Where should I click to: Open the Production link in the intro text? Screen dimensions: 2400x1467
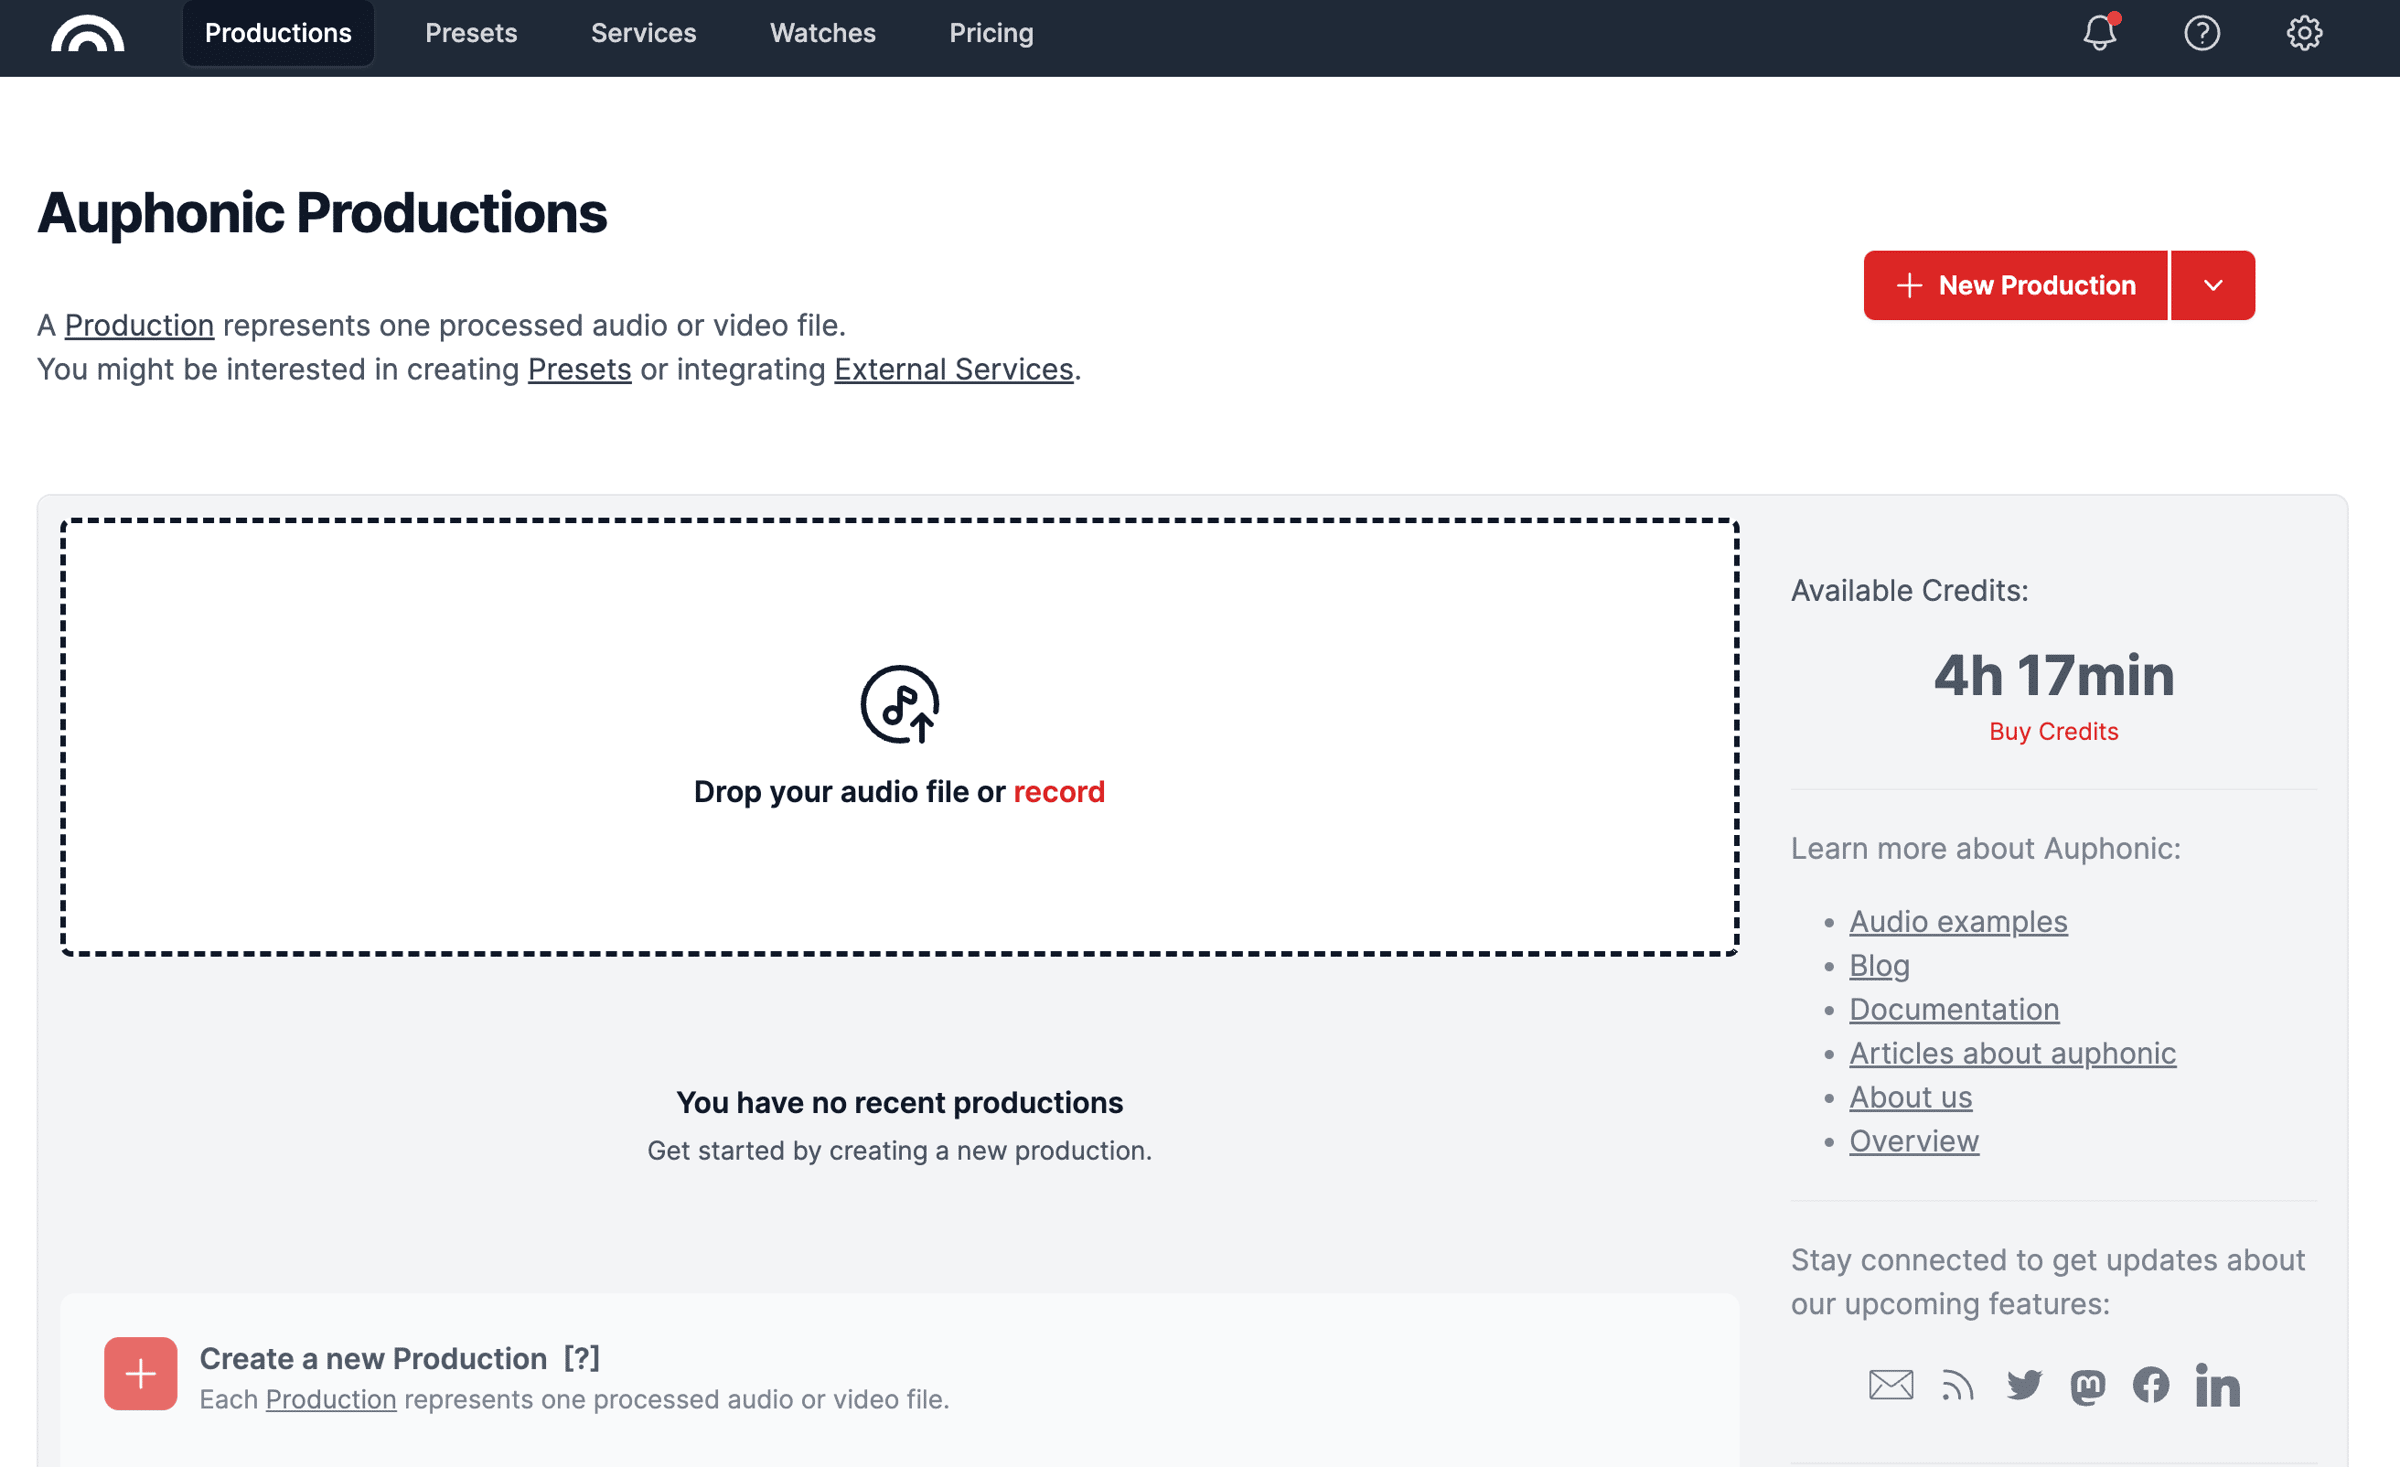[139, 325]
